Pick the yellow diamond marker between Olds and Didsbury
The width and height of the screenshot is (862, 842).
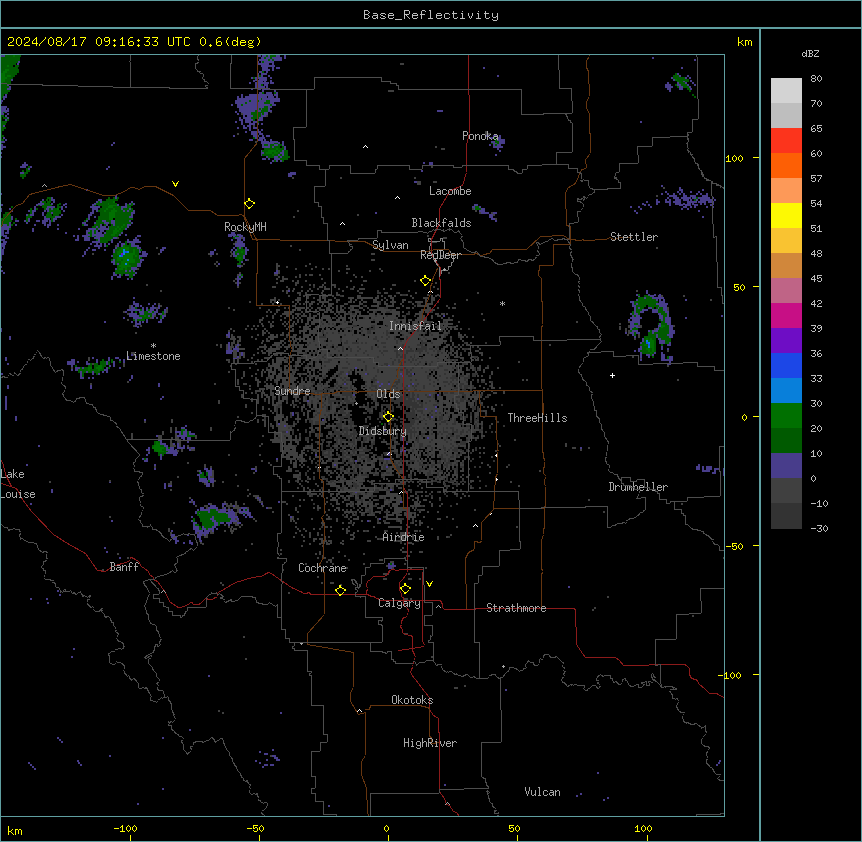[x=389, y=417]
